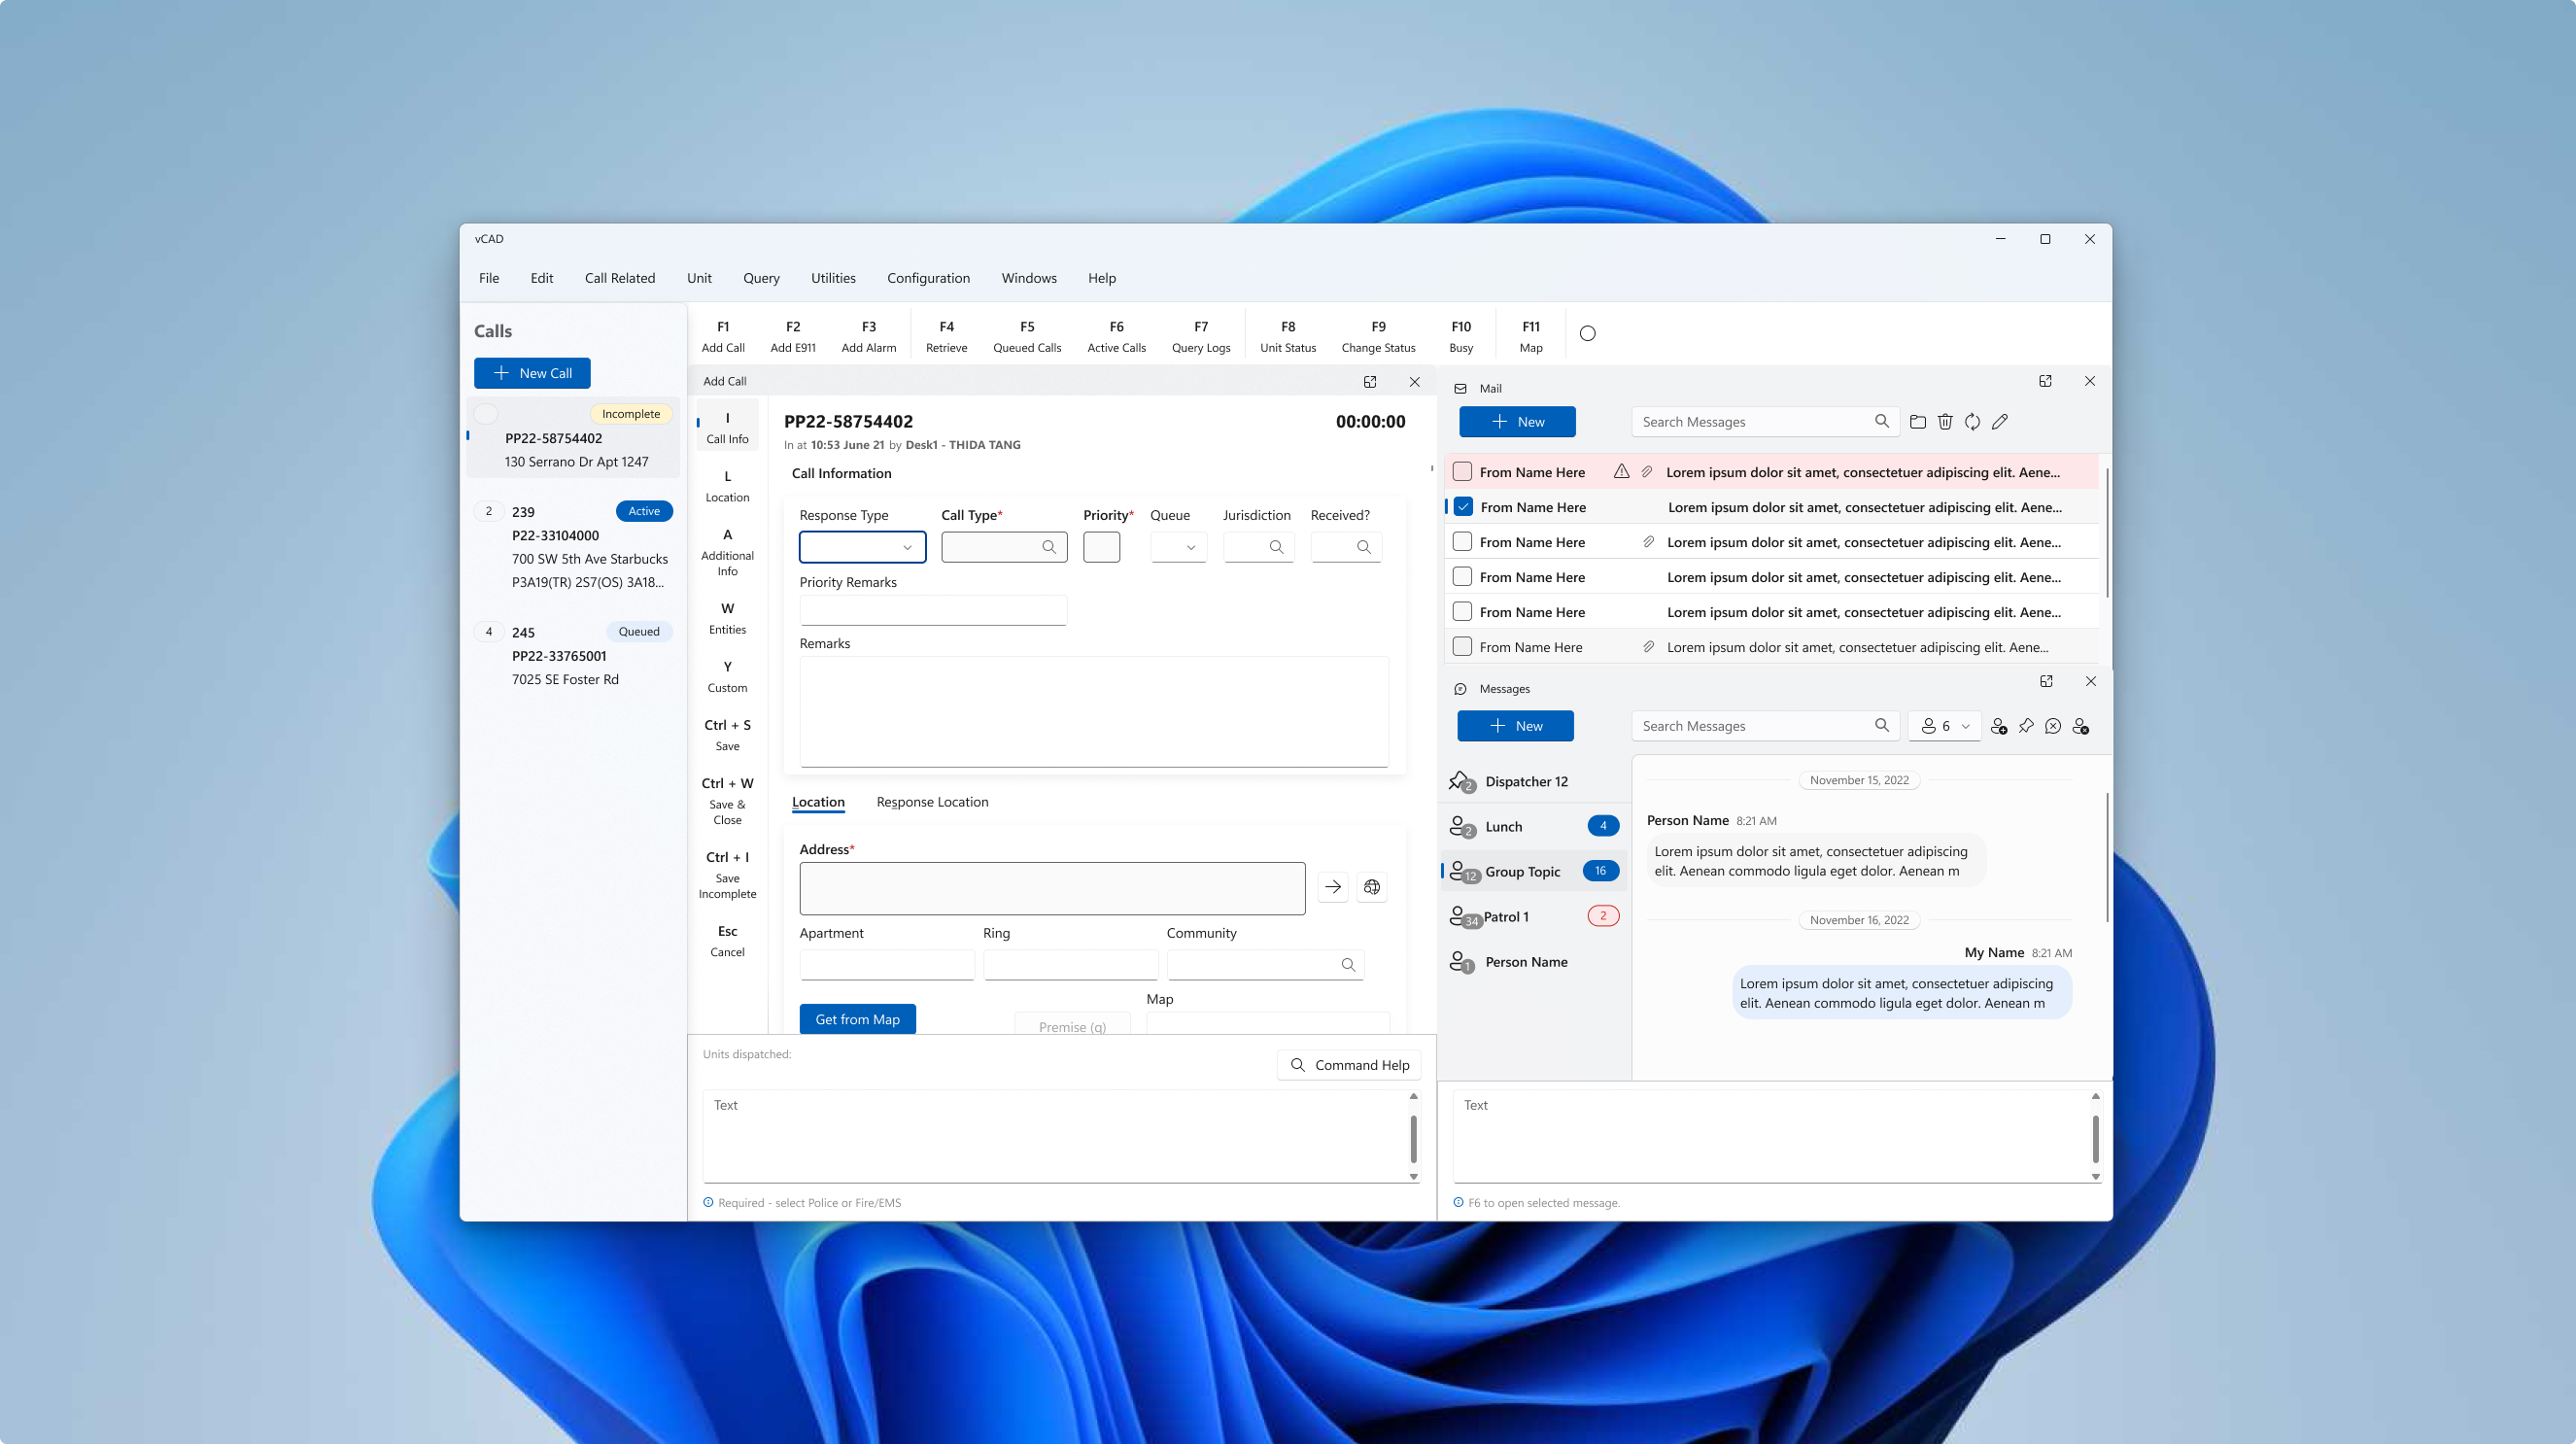2576x1444 pixels.
Task: Open the Response Type dropdown
Action: pos(862,547)
